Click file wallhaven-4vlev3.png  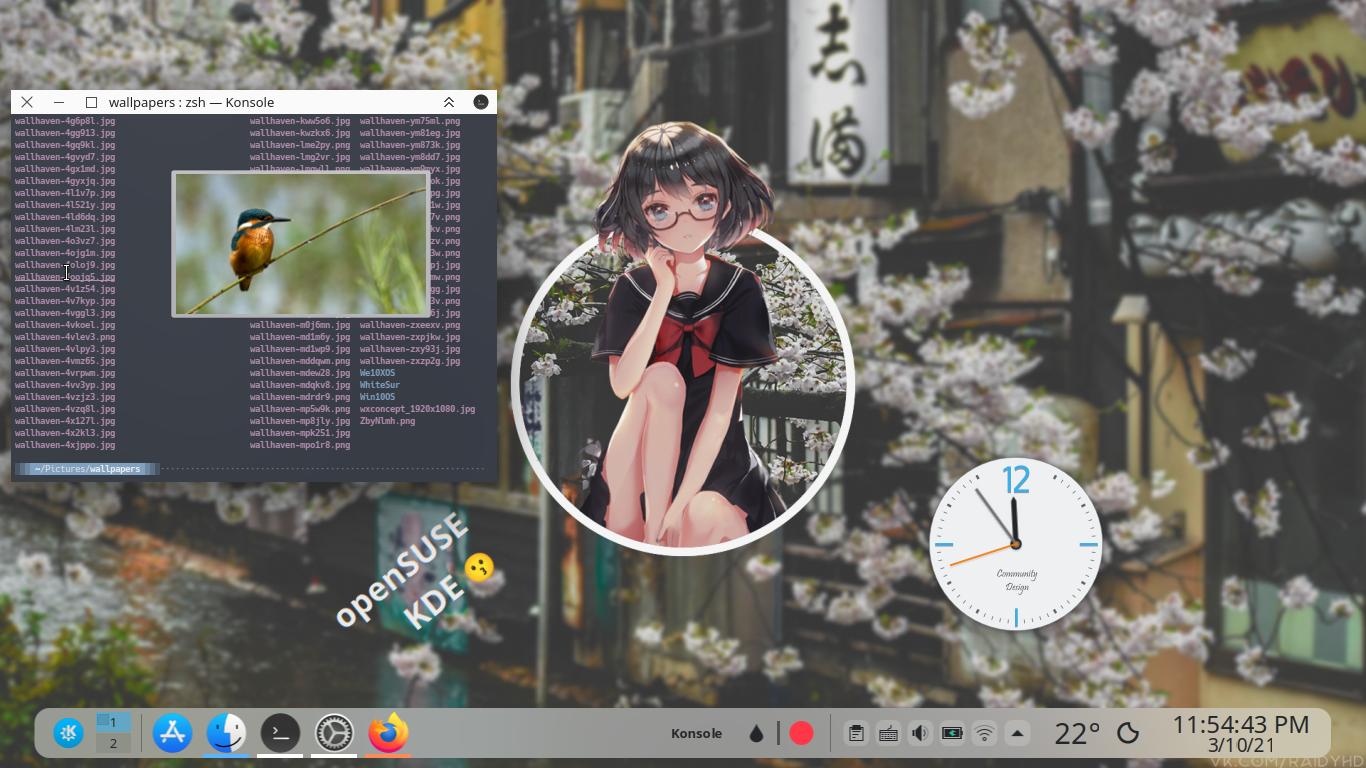click(x=65, y=337)
